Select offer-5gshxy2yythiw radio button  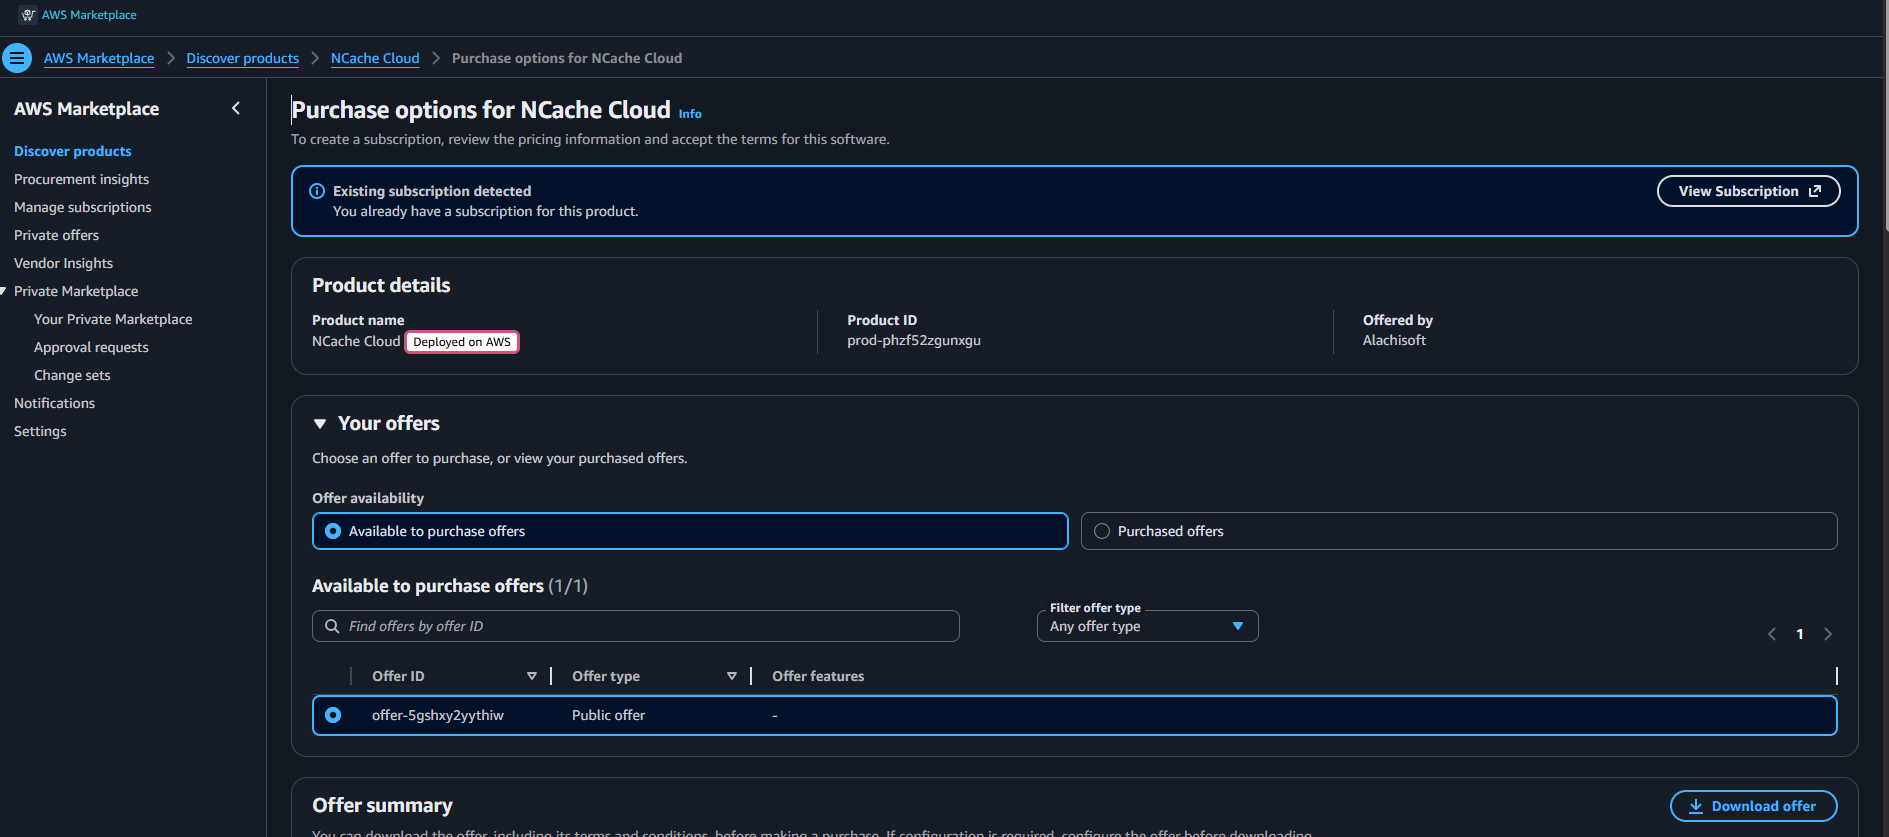point(333,715)
